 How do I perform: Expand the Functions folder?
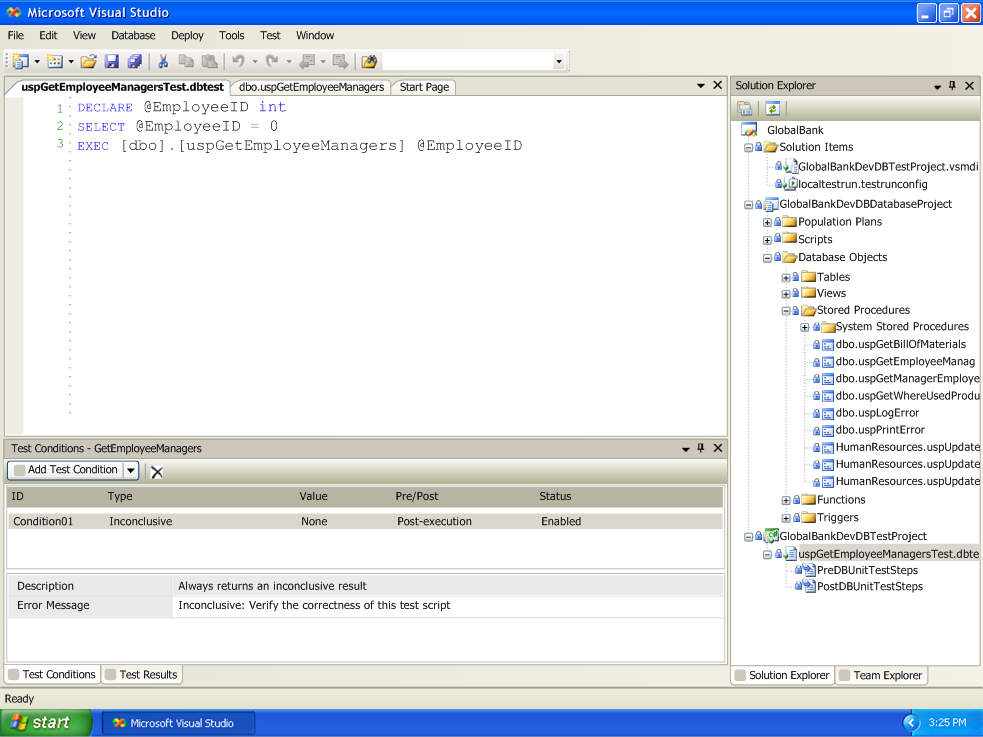coord(786,500)
